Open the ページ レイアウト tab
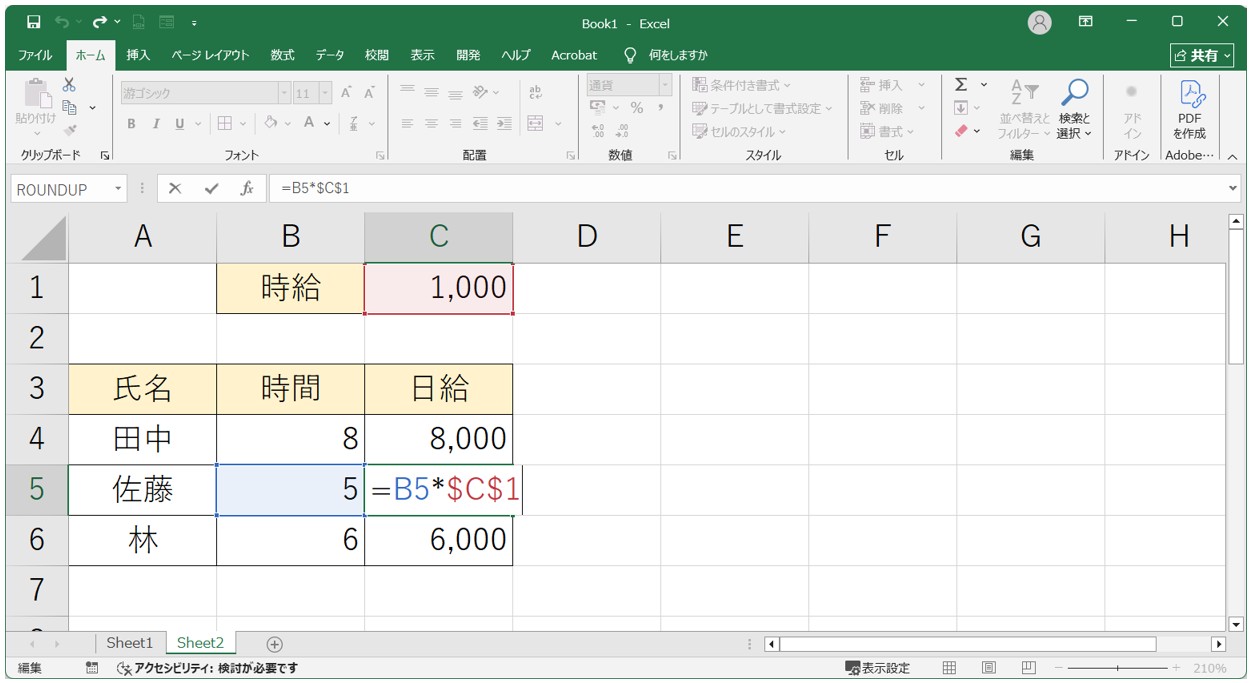Viewport: 1251px width, 683px height. [210, 55]
